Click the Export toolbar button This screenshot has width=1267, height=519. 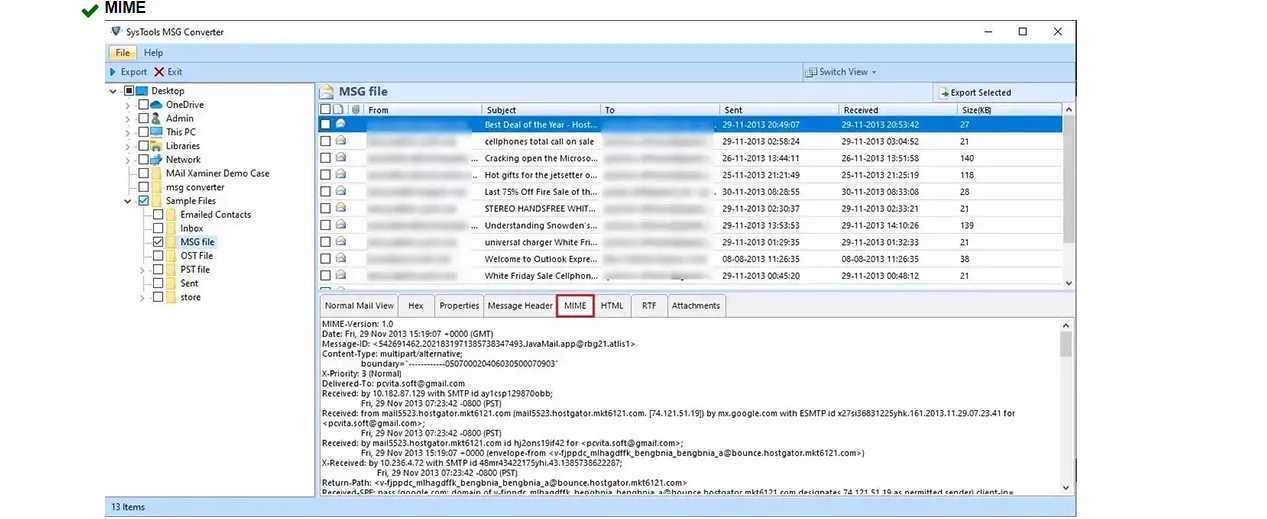[128, 72]
